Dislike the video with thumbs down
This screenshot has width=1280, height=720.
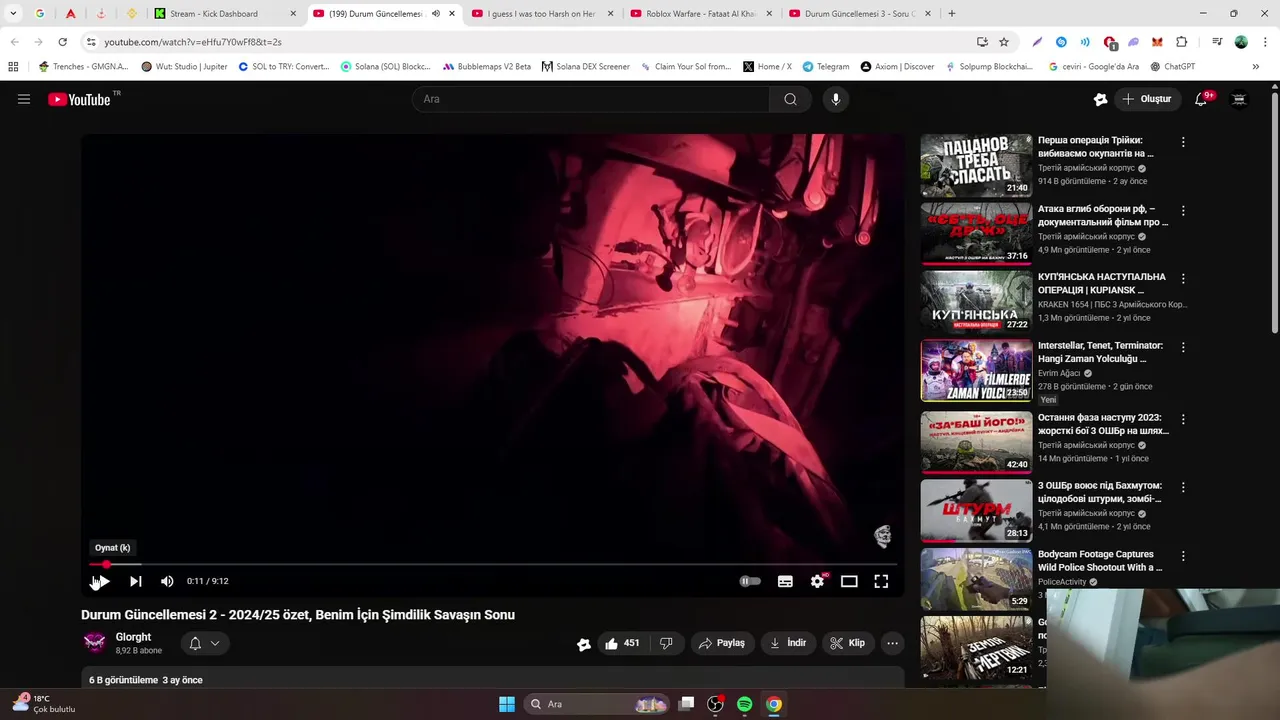(666, 643)
